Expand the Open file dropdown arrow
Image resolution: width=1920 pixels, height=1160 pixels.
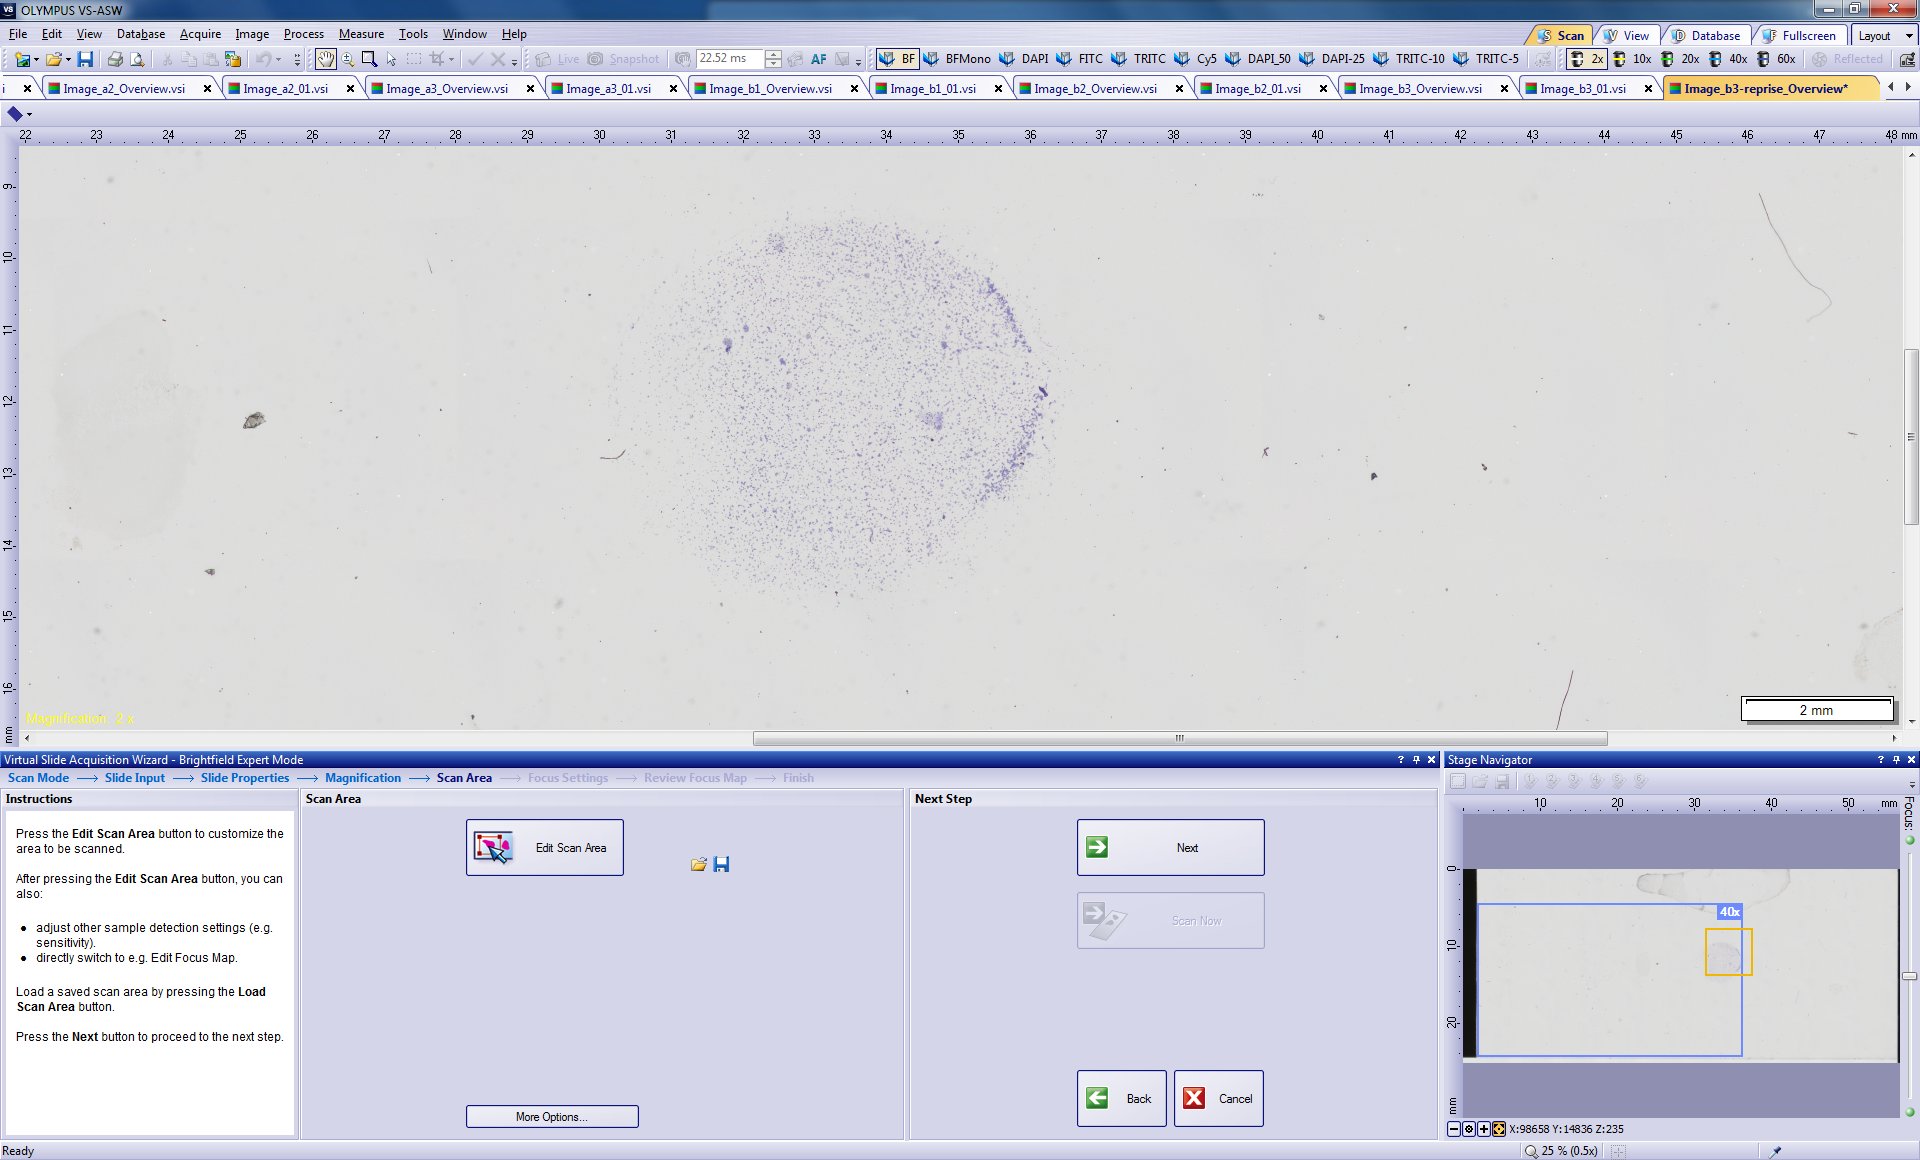(68, 59)
